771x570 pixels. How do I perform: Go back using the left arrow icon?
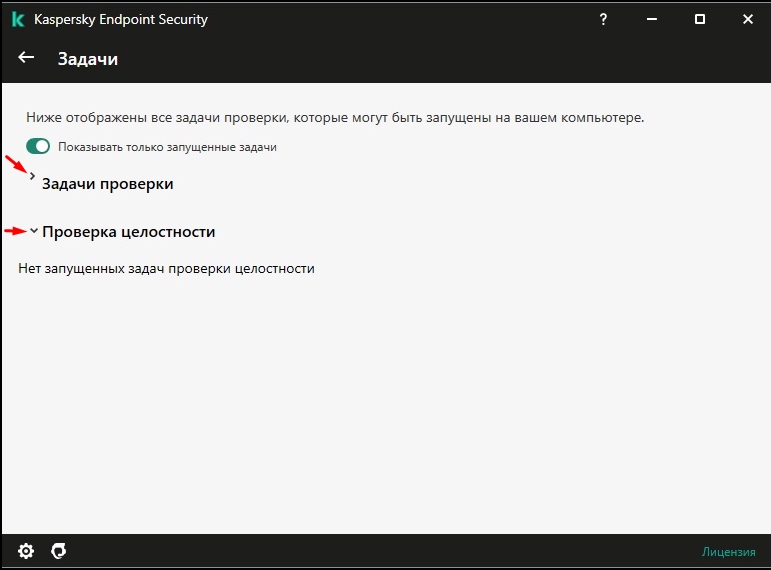(26, 58)
